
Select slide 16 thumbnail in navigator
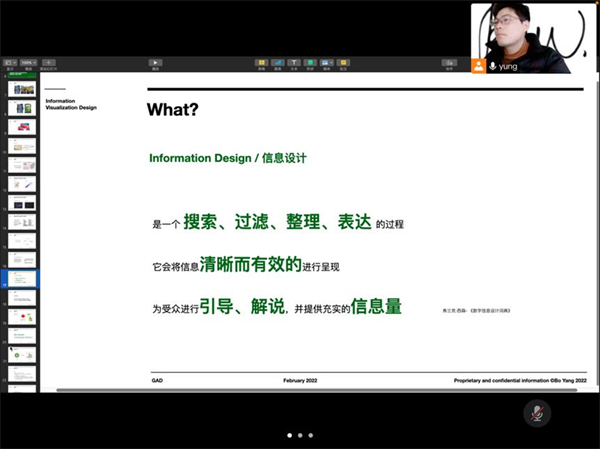point(22,260)
